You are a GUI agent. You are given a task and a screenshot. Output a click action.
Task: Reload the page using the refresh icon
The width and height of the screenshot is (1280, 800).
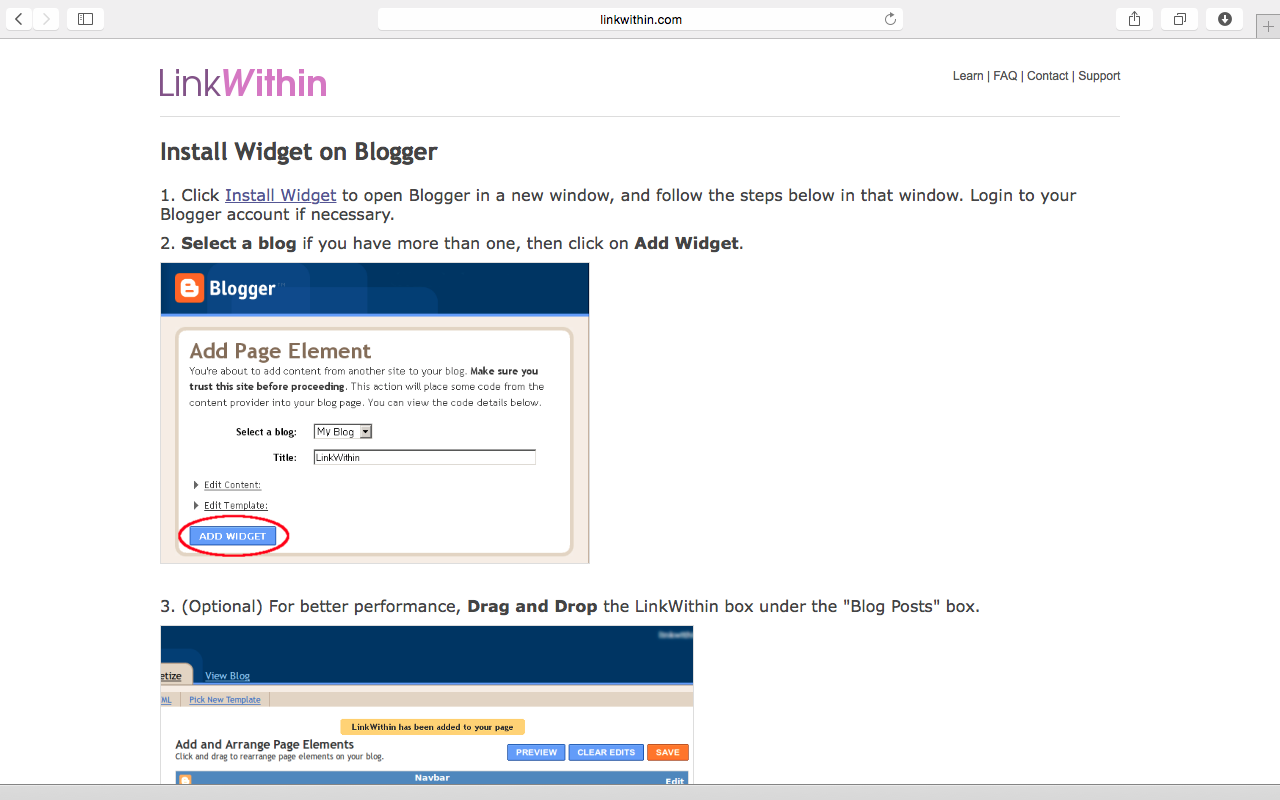890,19
